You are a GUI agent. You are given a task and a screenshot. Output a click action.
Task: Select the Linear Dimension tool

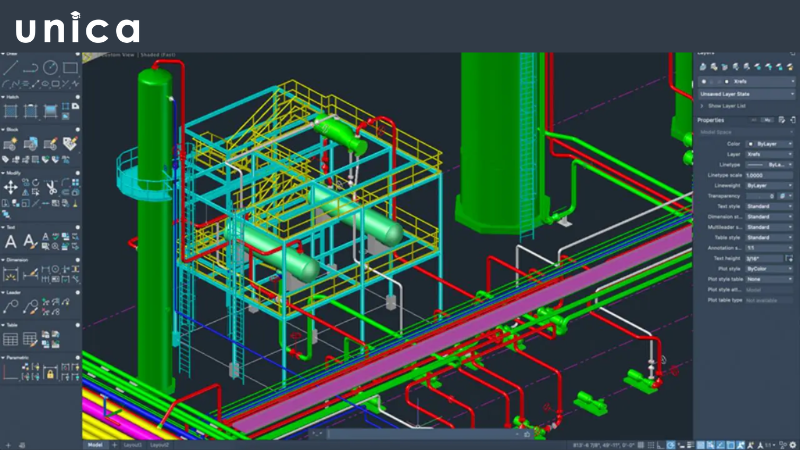(x=11, y=274)
